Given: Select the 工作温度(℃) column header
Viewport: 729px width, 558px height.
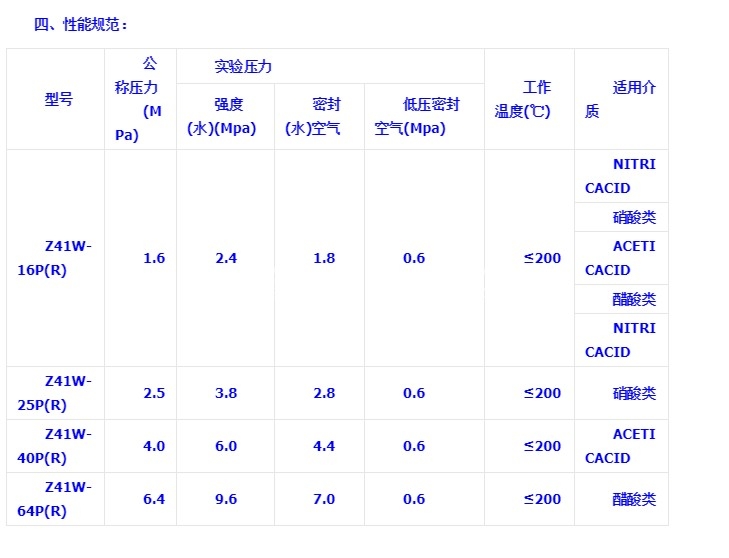Looking at the screenshot, I should click(530, 100).
